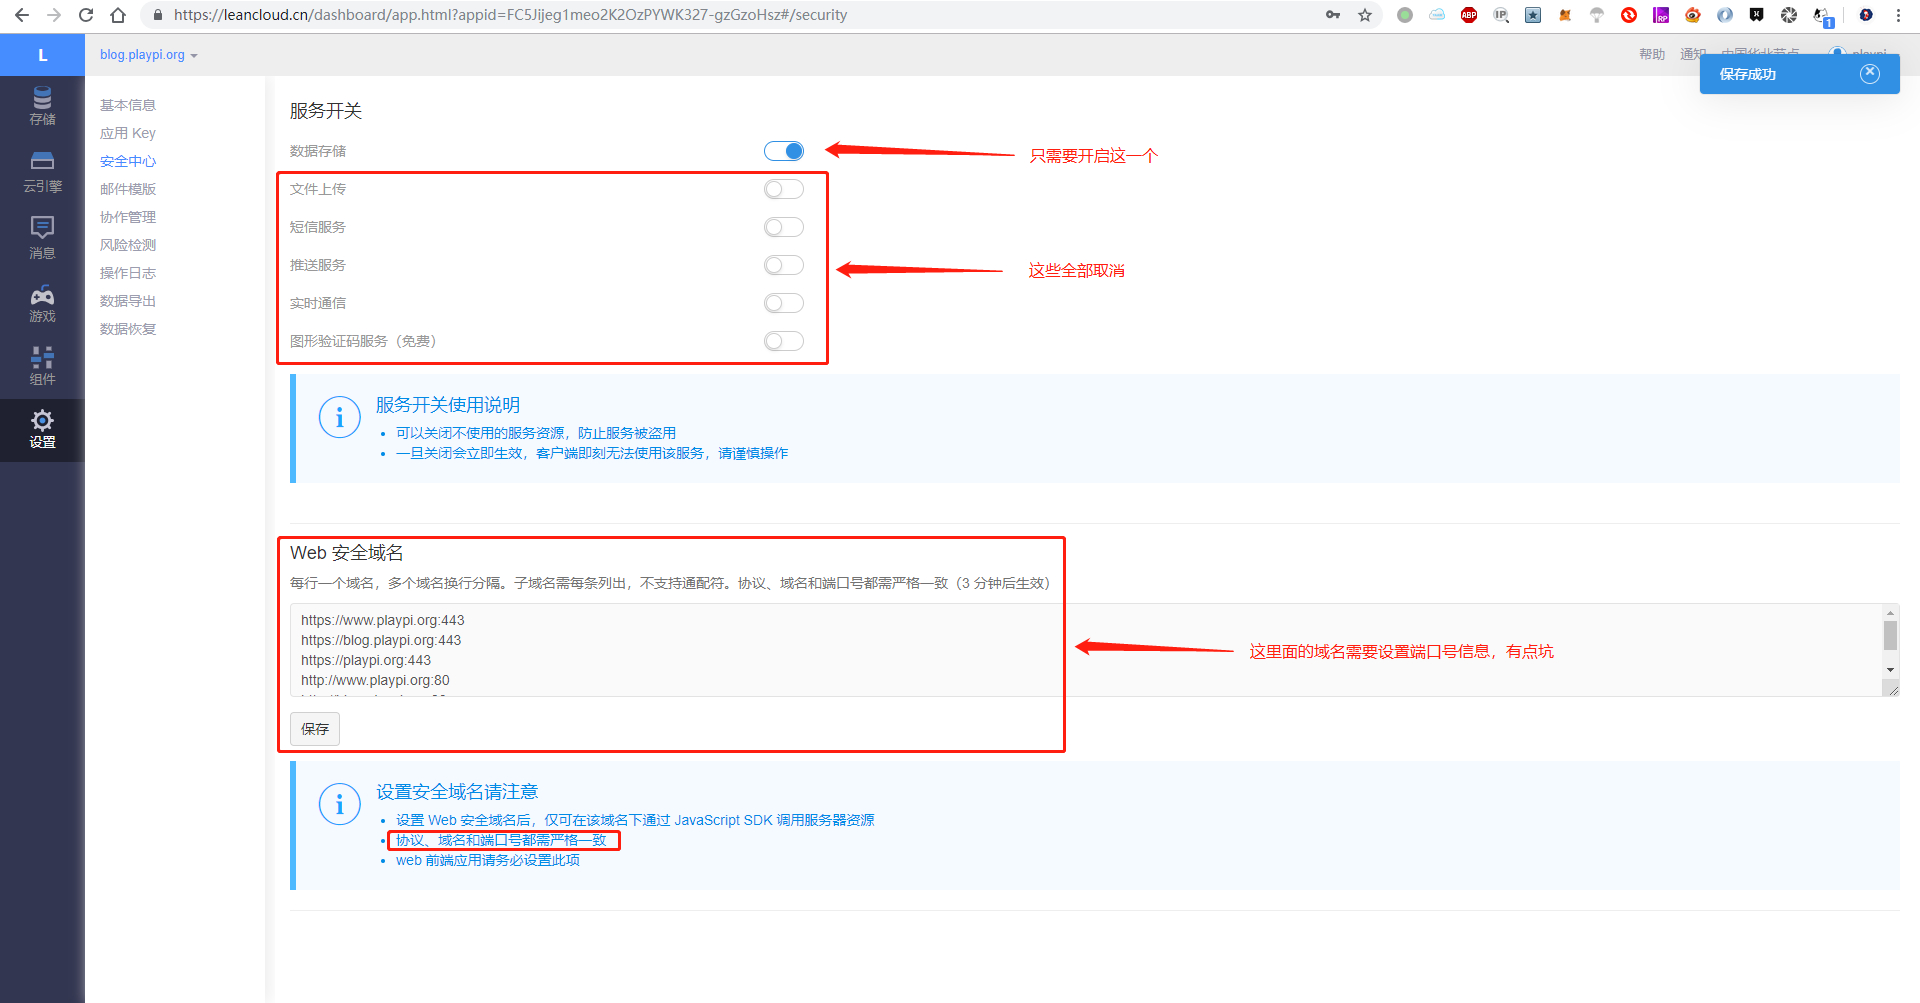Open the 风险检测 settings page
The width and height of the screenshot is (1920, 1003).
[128, 245]
